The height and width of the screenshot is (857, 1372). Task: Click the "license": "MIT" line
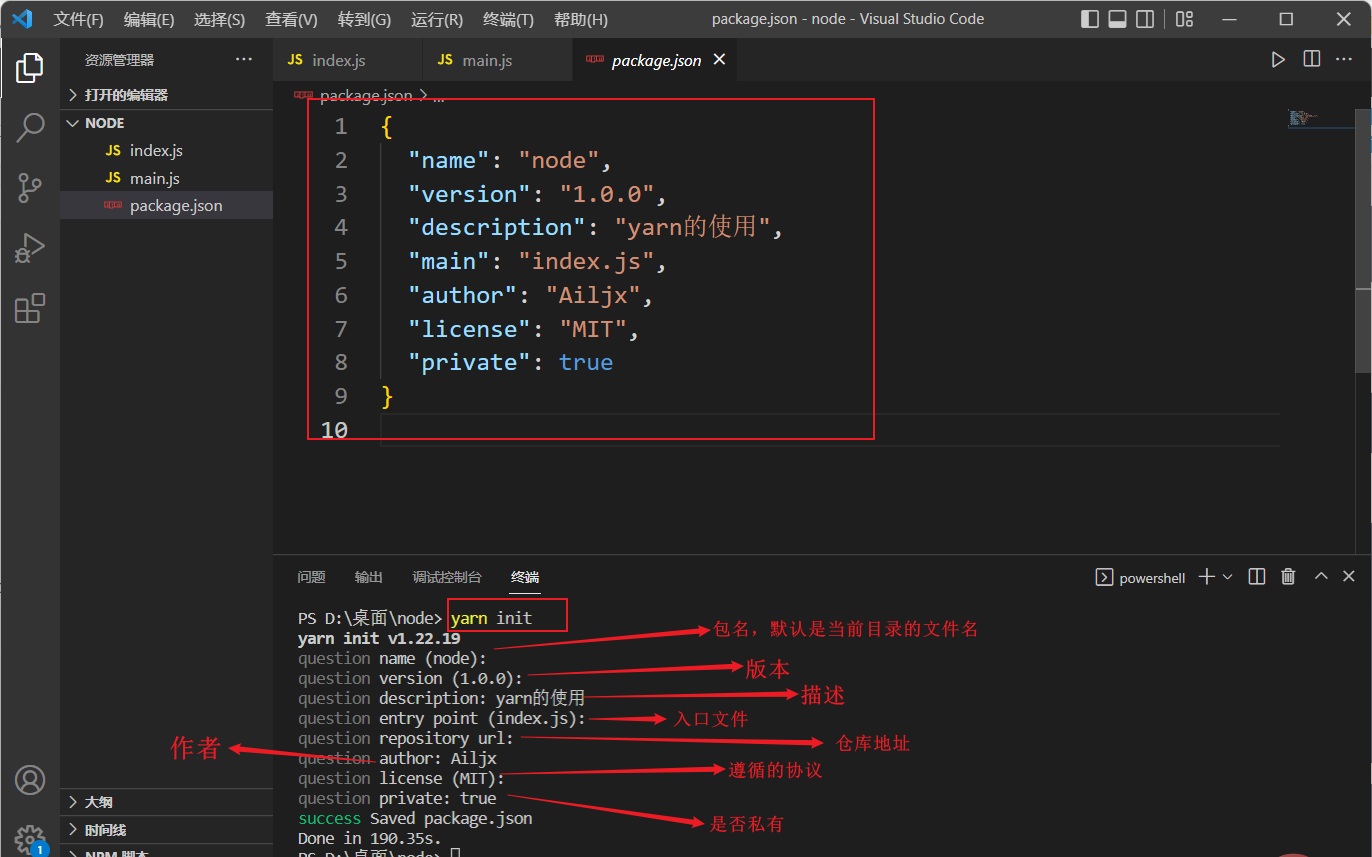pyautogui.click(x=523, y=329)
